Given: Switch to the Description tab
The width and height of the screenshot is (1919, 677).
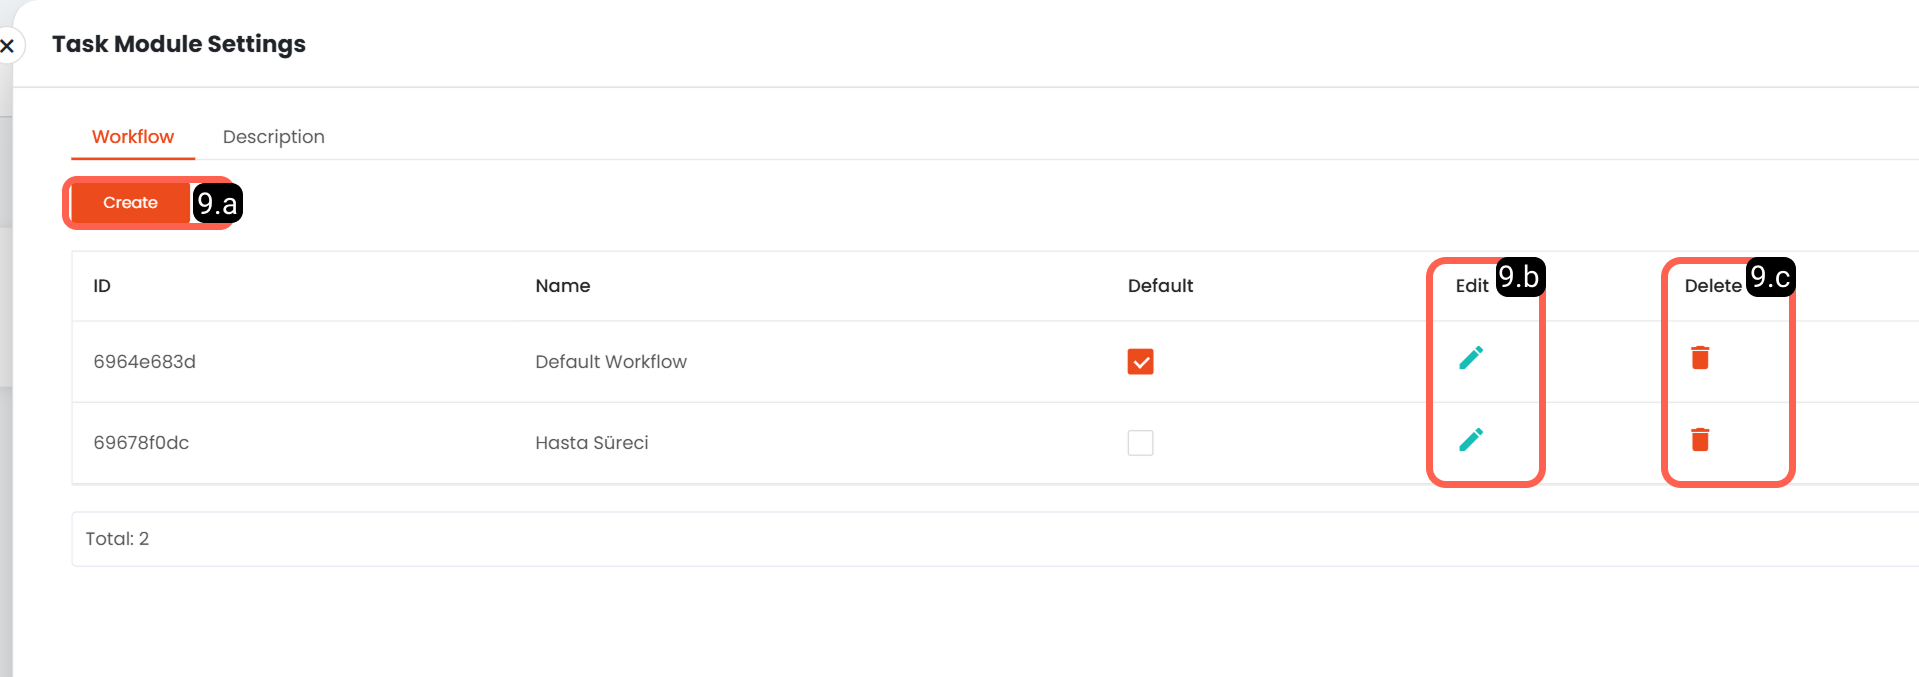Looking at the screenshot, I should (x=273, y=137).
